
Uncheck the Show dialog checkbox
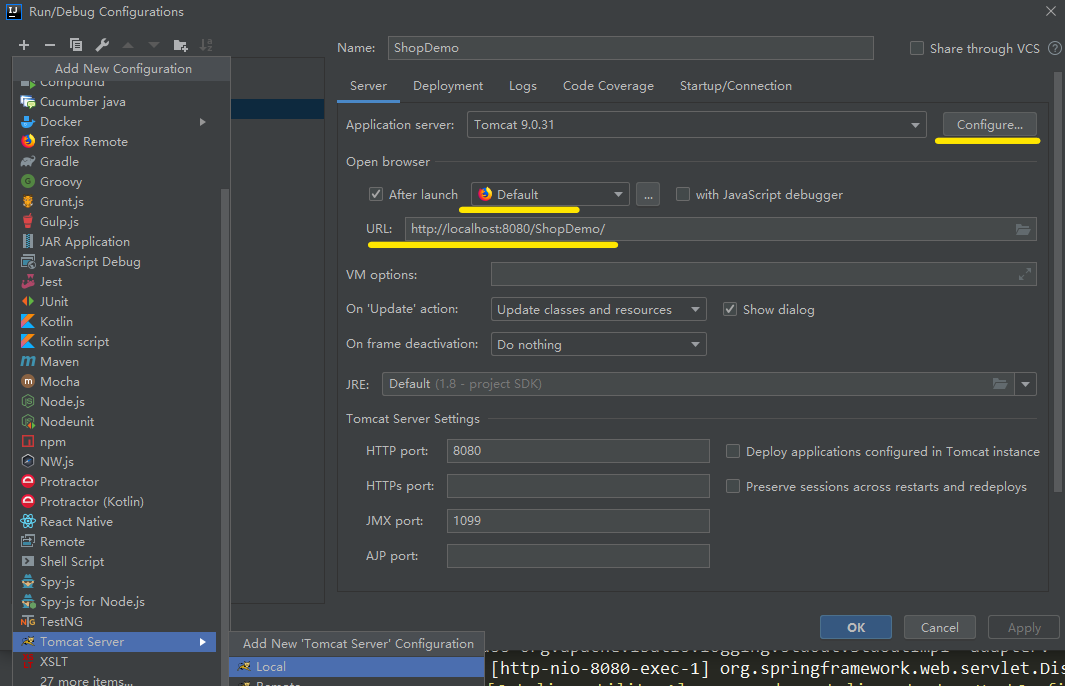tap(729, 309)
